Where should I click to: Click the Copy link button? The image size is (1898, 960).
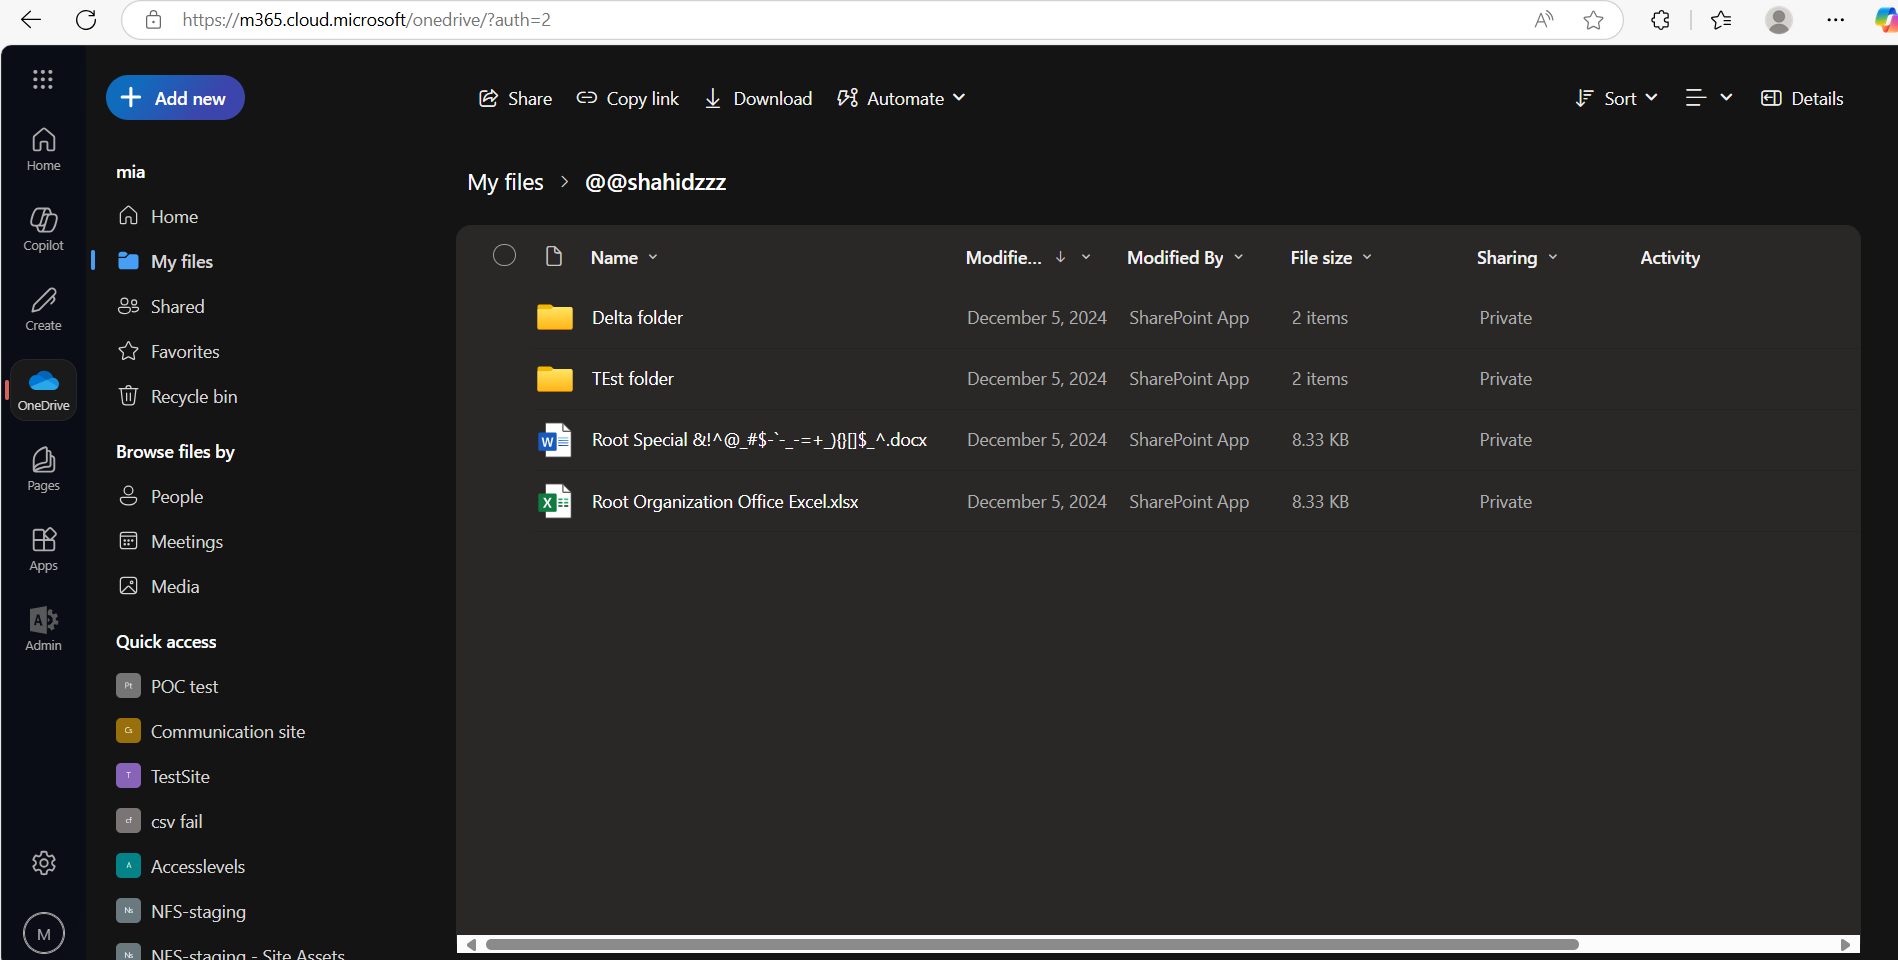coord(628,98)
